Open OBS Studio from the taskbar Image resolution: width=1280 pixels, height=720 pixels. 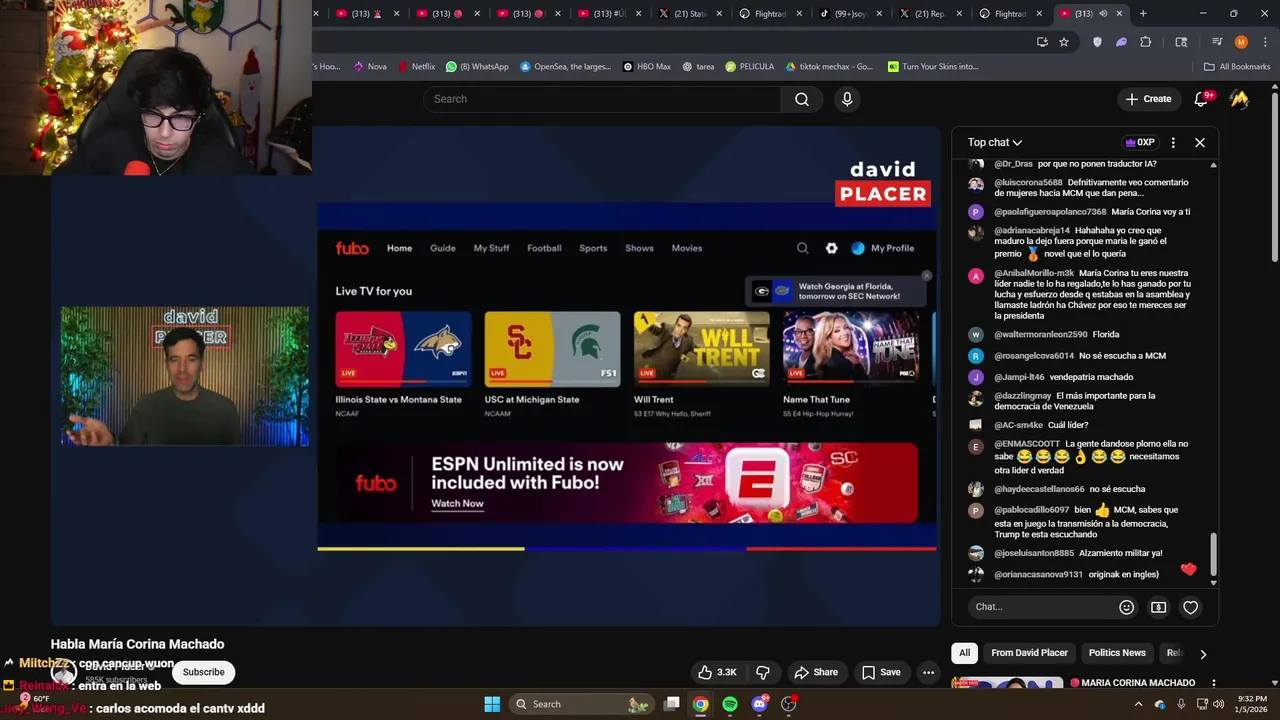pyautogui.click(x=788, y=704)
